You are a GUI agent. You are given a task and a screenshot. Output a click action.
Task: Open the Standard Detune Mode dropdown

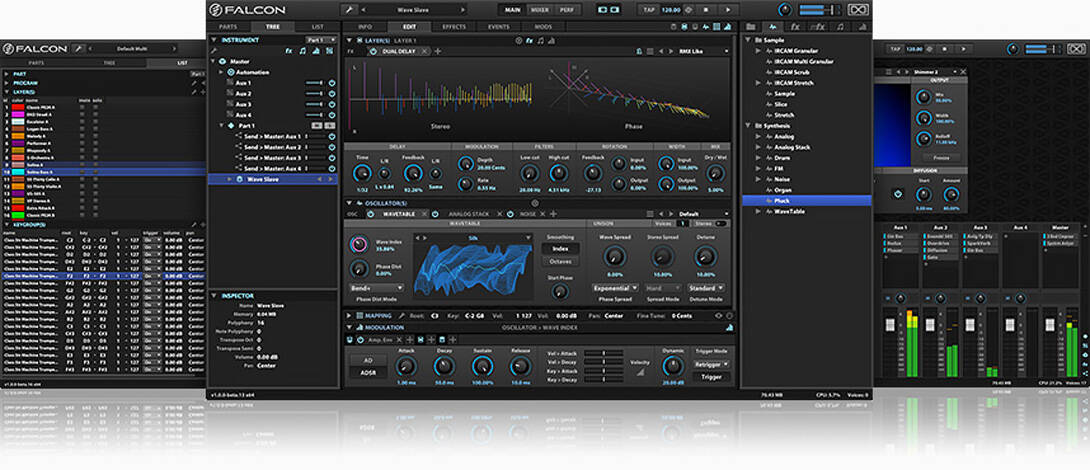click(x=706, y=288)
